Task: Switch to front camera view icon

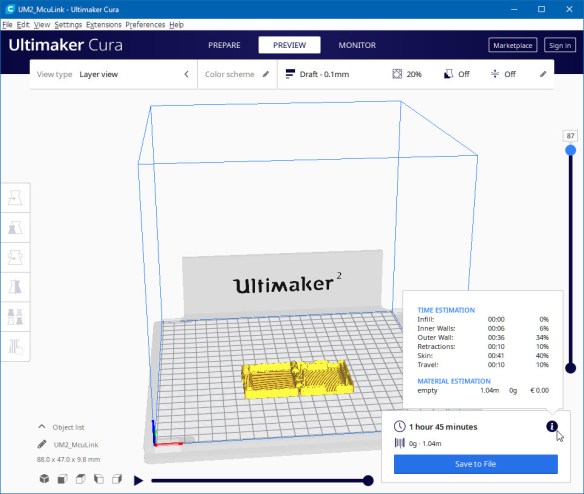Action: [x=62, y=479]
